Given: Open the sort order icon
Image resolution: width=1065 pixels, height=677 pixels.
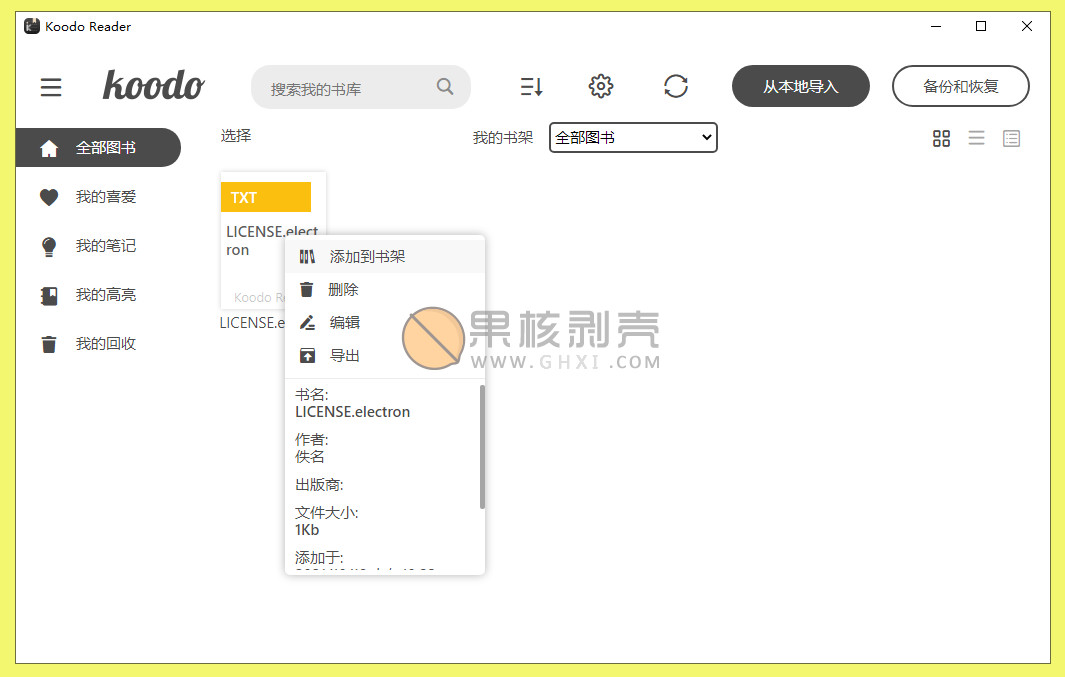Looking at the screenshot, I should tap(531, 87).
